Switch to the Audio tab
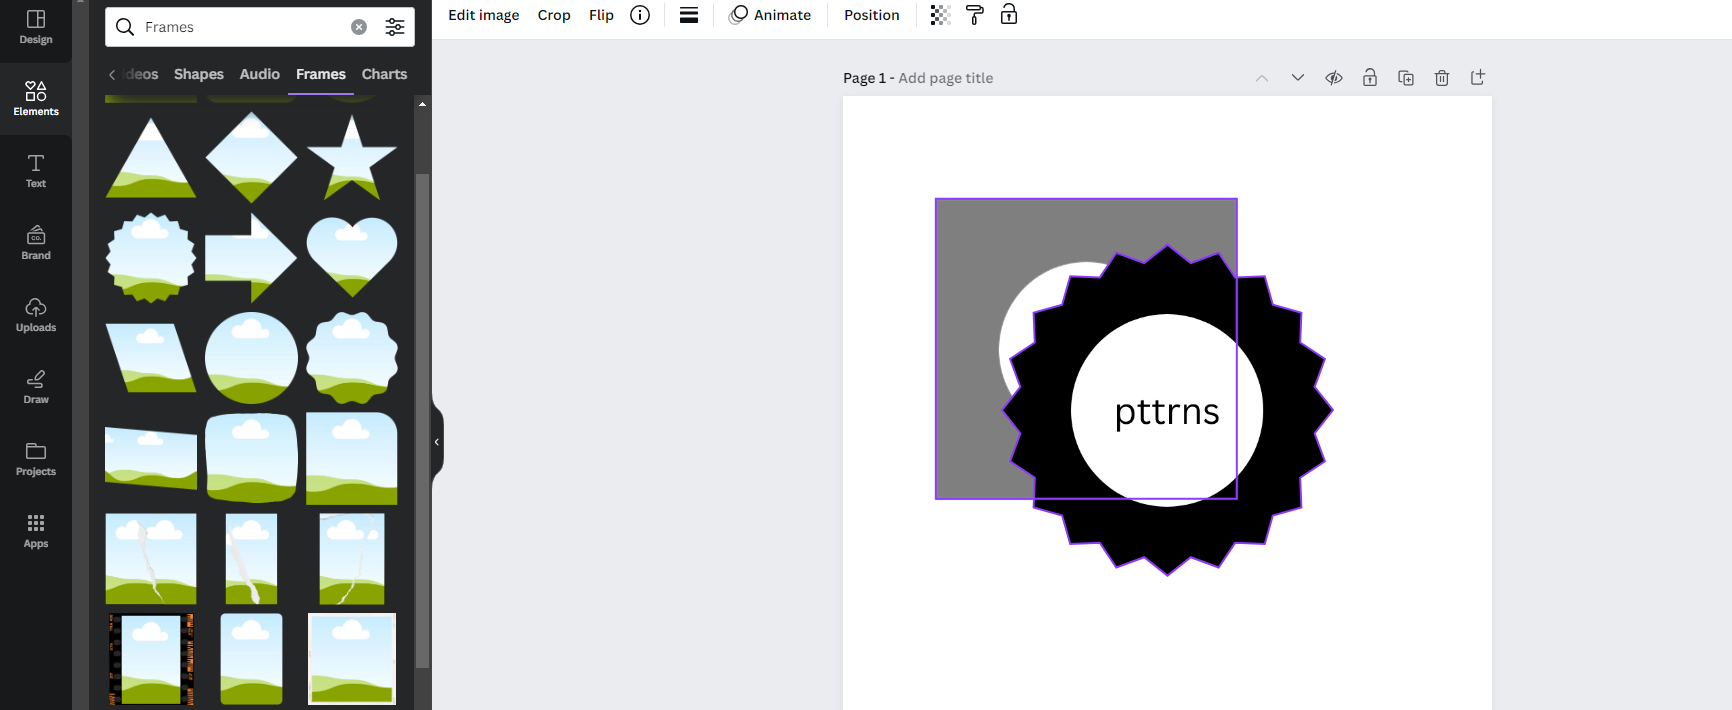Image resolution: width=1732 pixels, height=710 pixels. click(x=260, y=74)
